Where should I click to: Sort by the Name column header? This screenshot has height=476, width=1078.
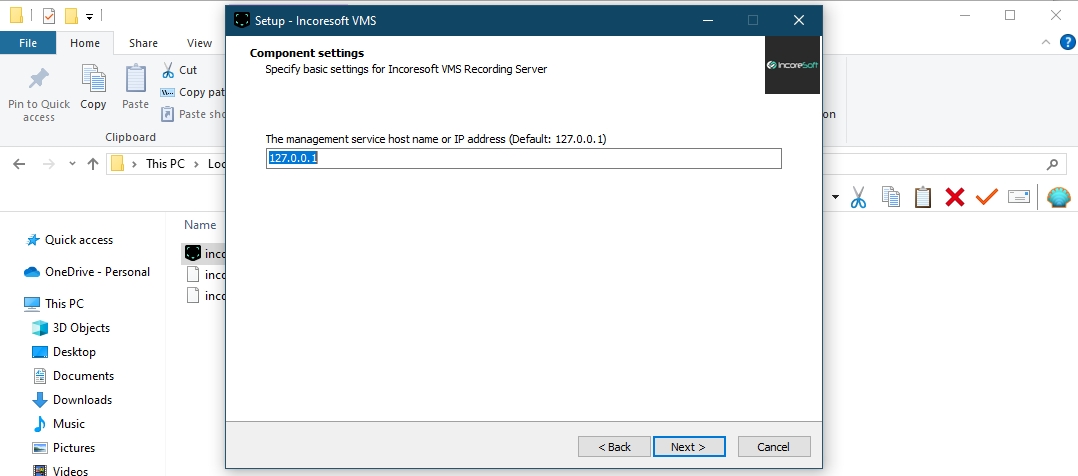tap(200, 225)
